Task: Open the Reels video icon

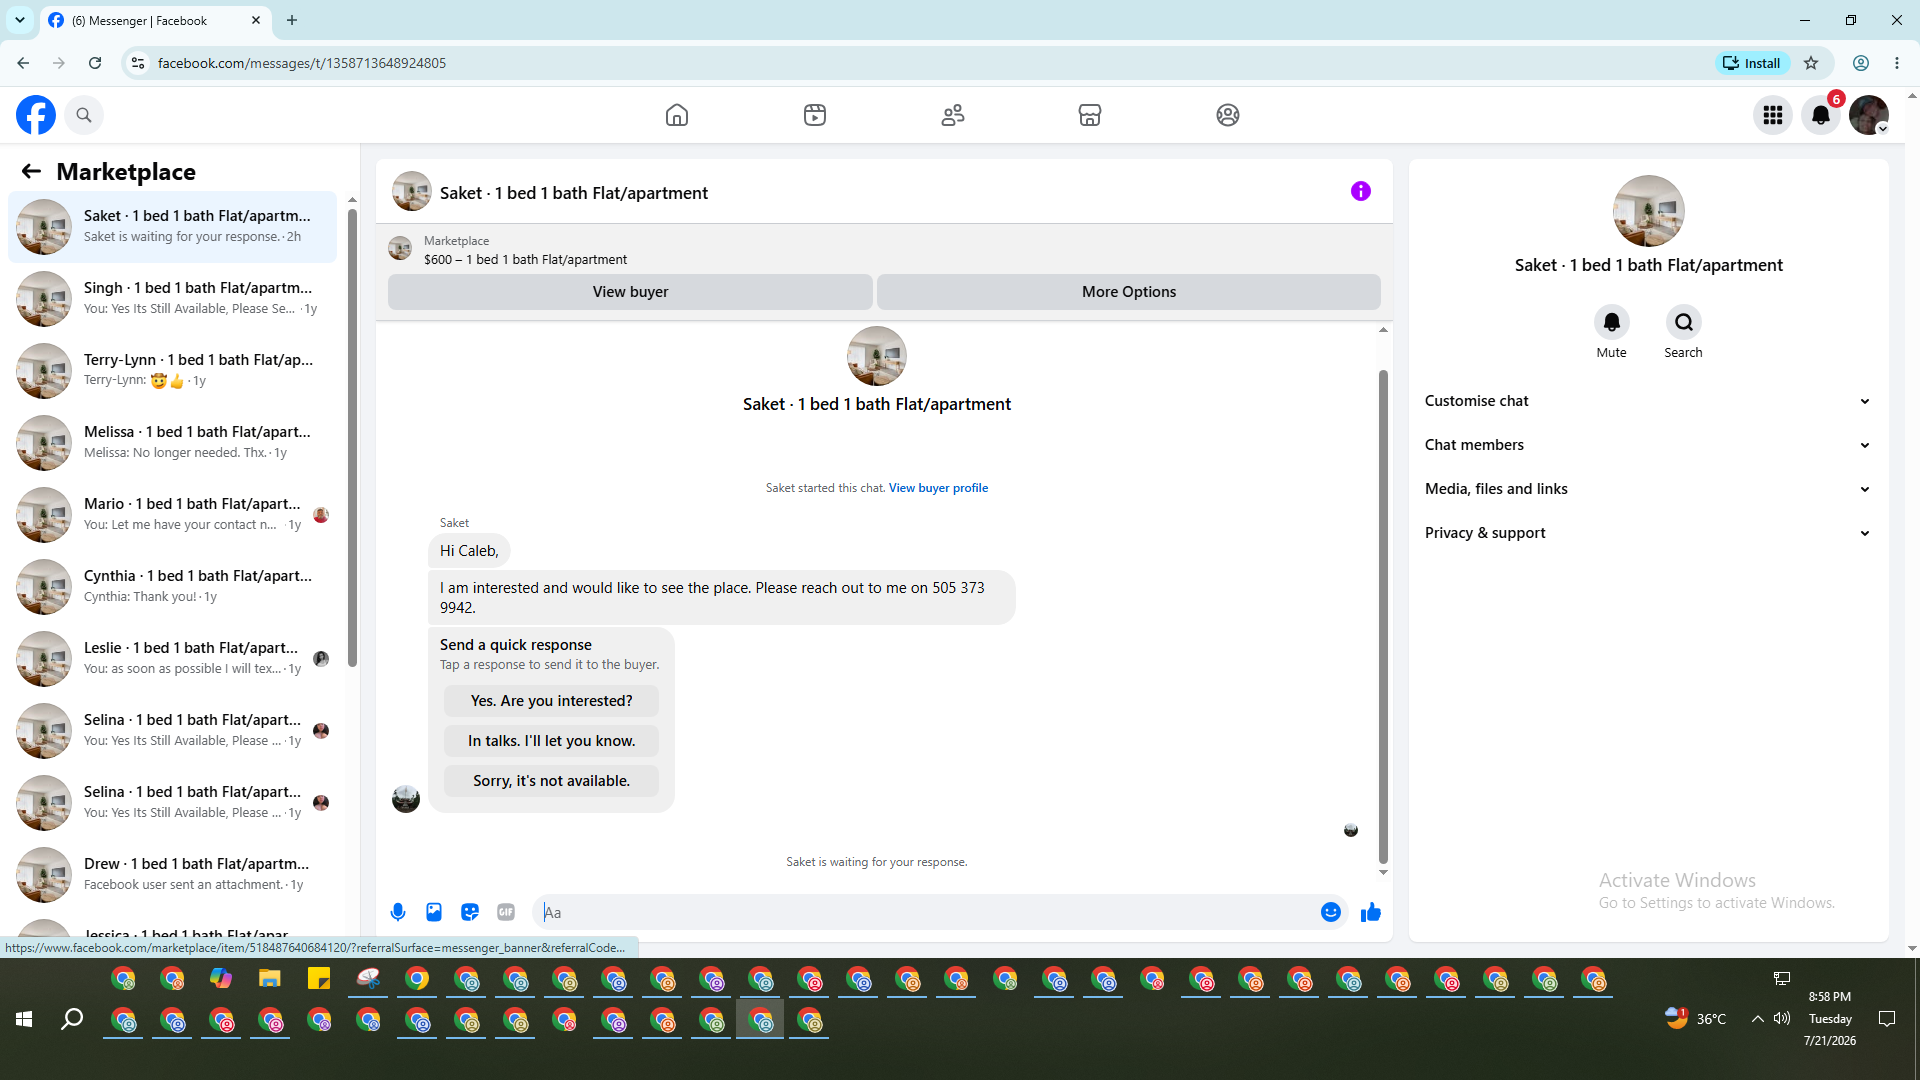Action: (815, 115)
